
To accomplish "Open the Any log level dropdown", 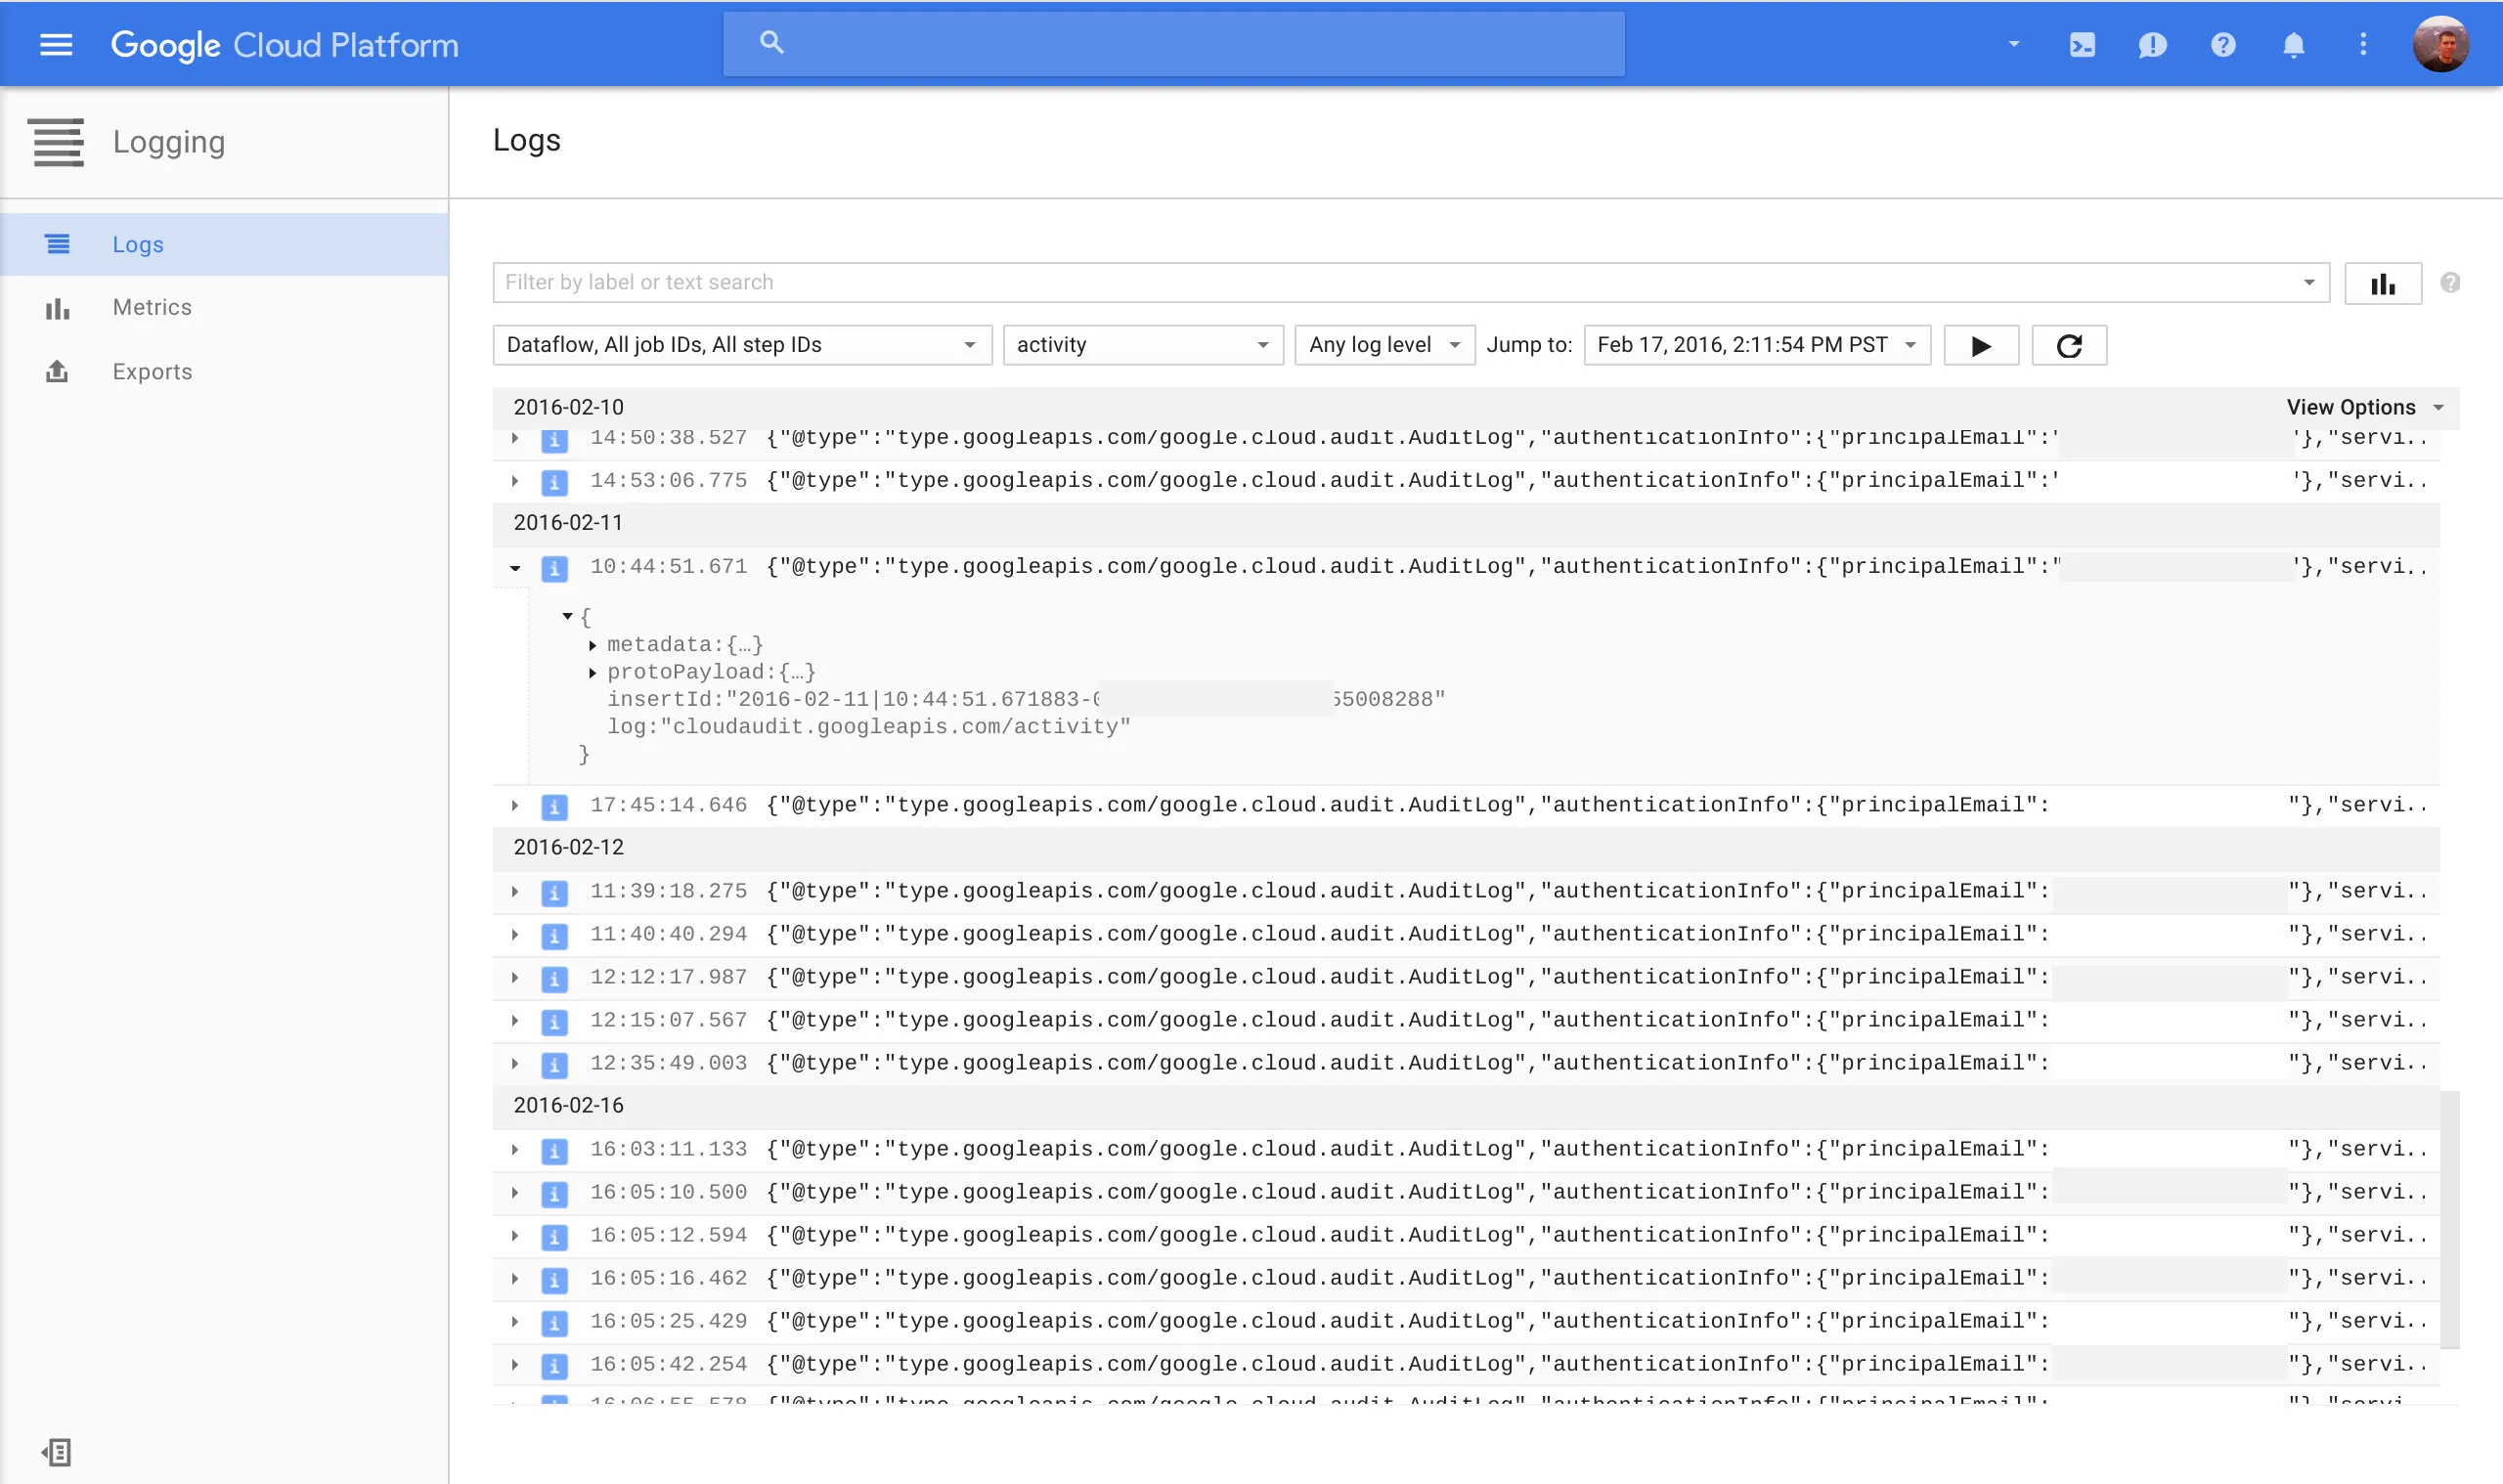I will point(1384,345).
